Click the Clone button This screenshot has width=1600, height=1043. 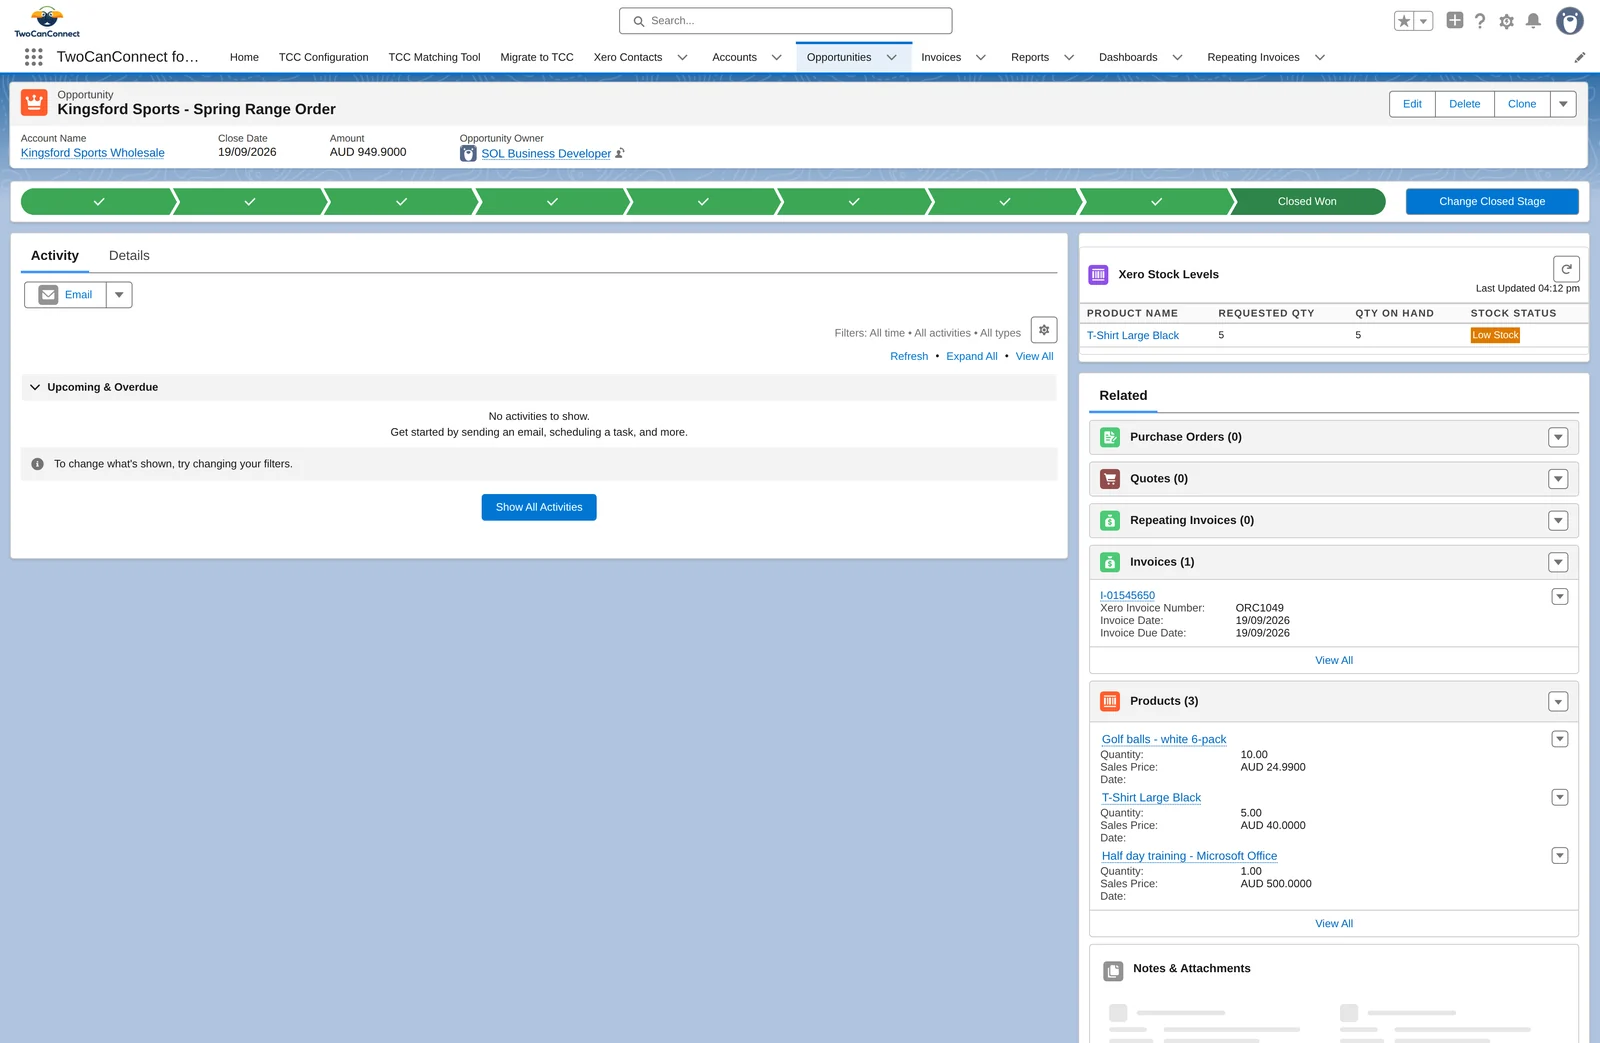tap(1522, 104)
